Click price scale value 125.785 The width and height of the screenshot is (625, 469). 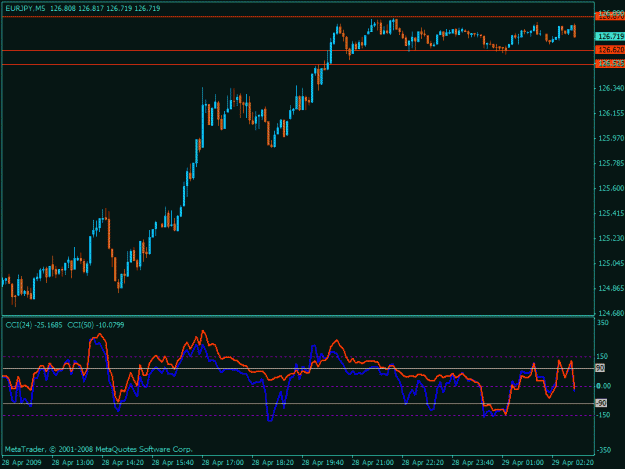pyautogui.click(x=611, y=163)
